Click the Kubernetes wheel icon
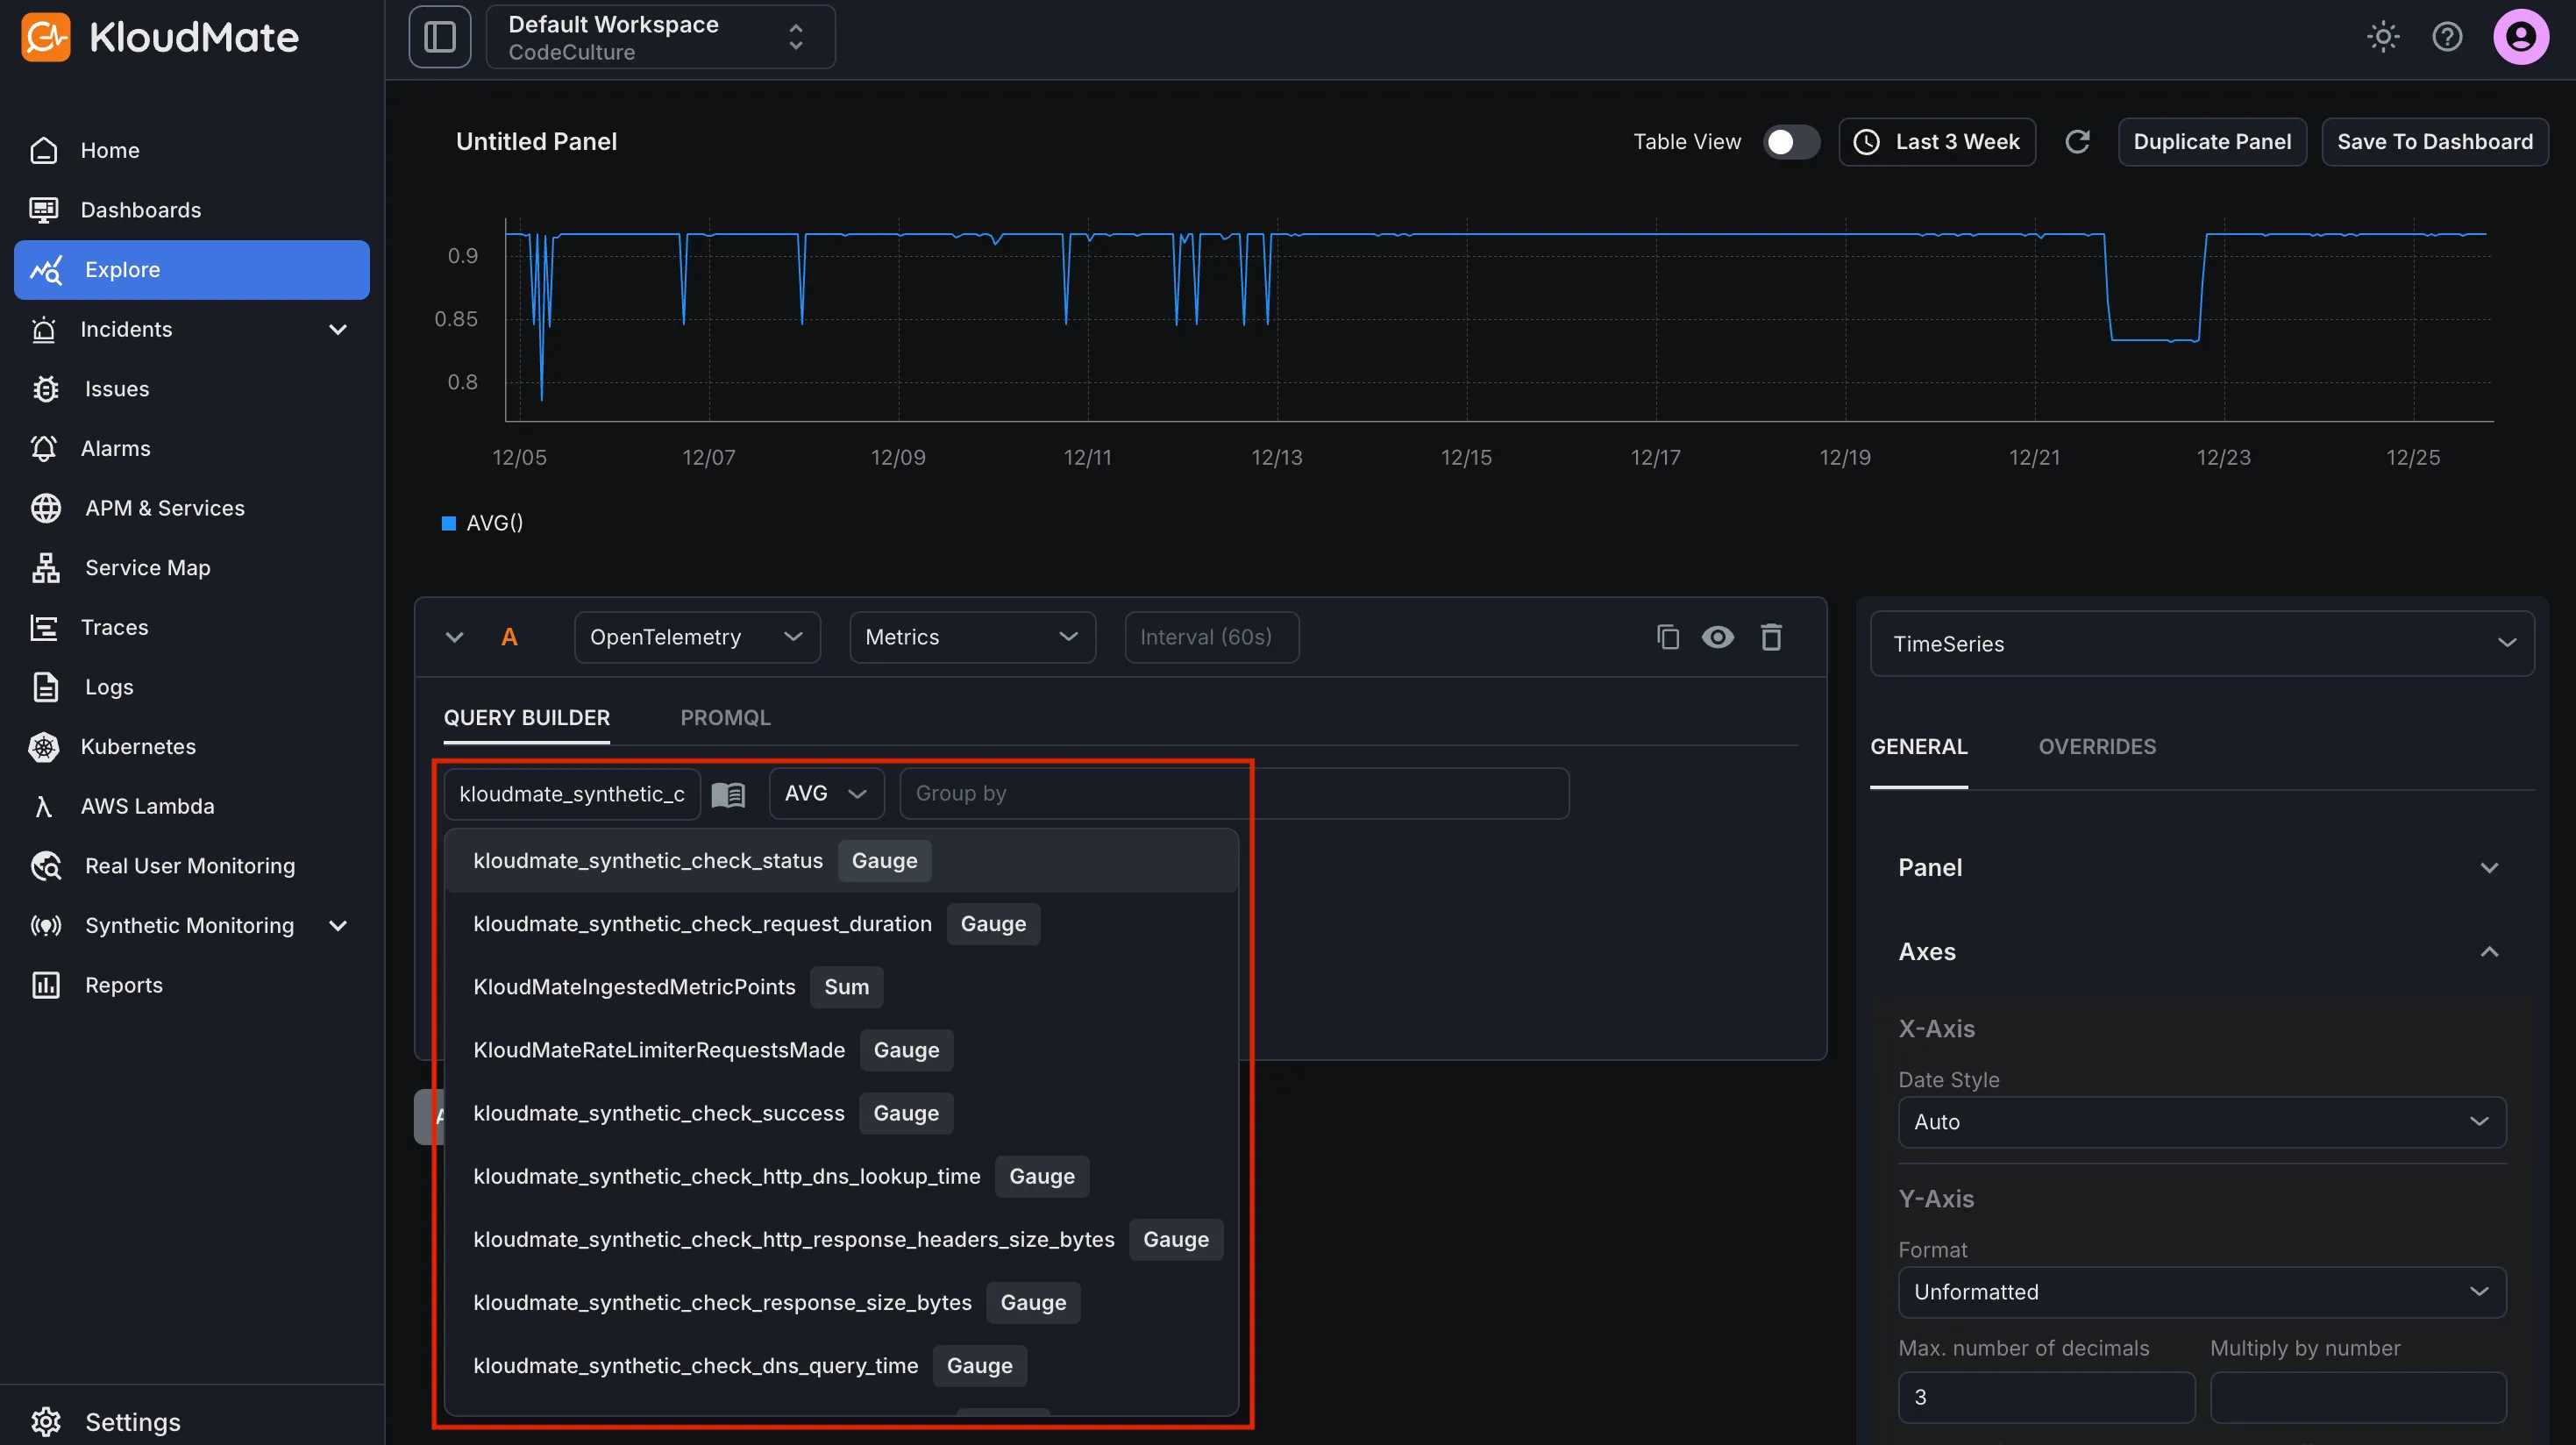 pos(44,747)
